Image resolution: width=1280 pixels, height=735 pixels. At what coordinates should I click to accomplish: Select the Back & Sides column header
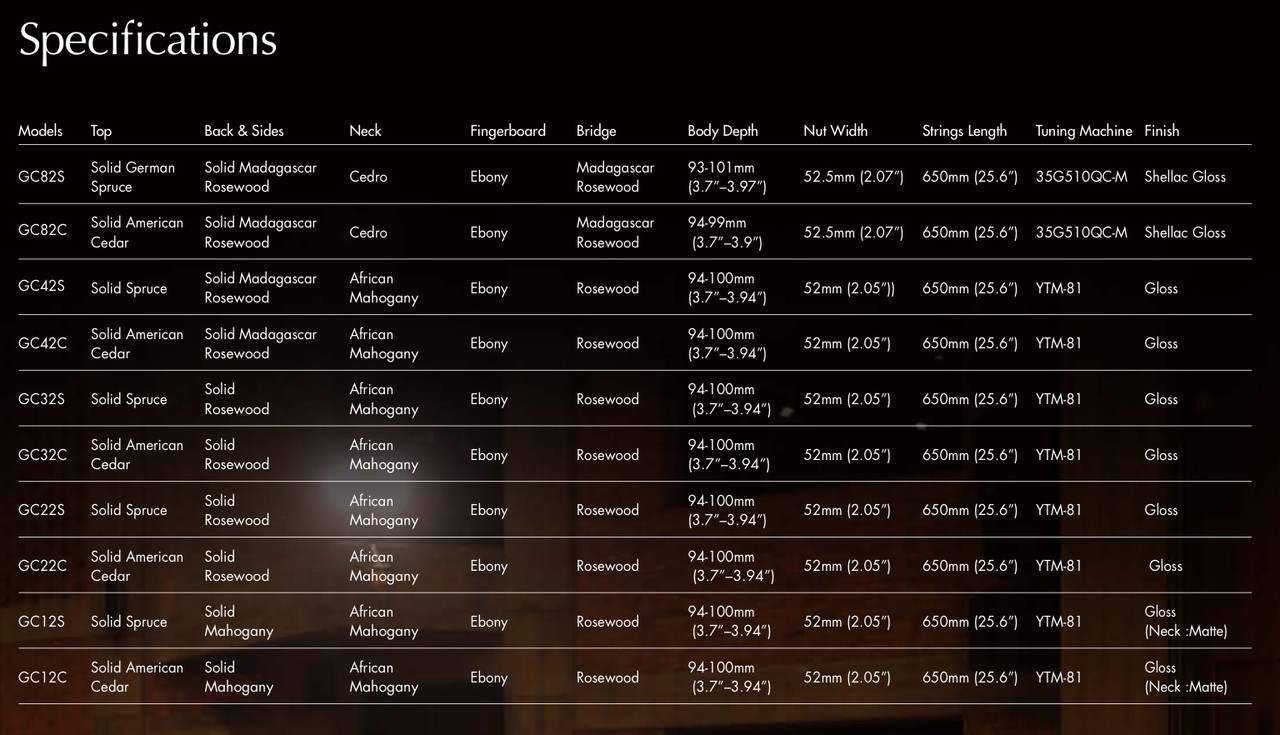[x=244, y=131]
